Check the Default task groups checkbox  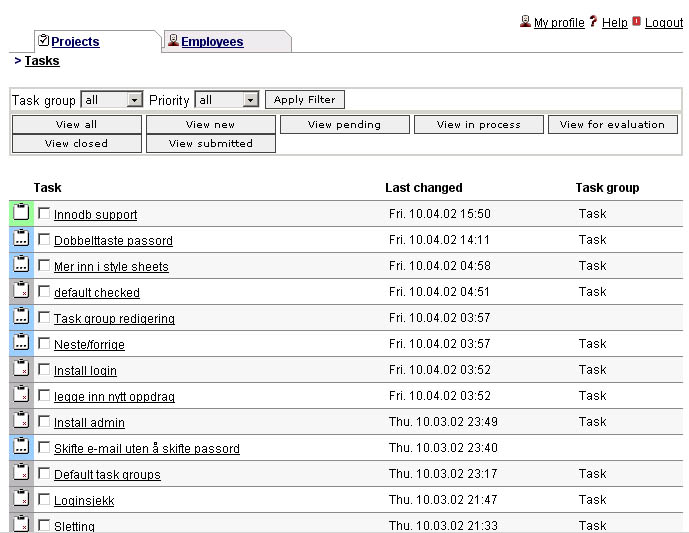pyautogui.click(x=44, y=473)
